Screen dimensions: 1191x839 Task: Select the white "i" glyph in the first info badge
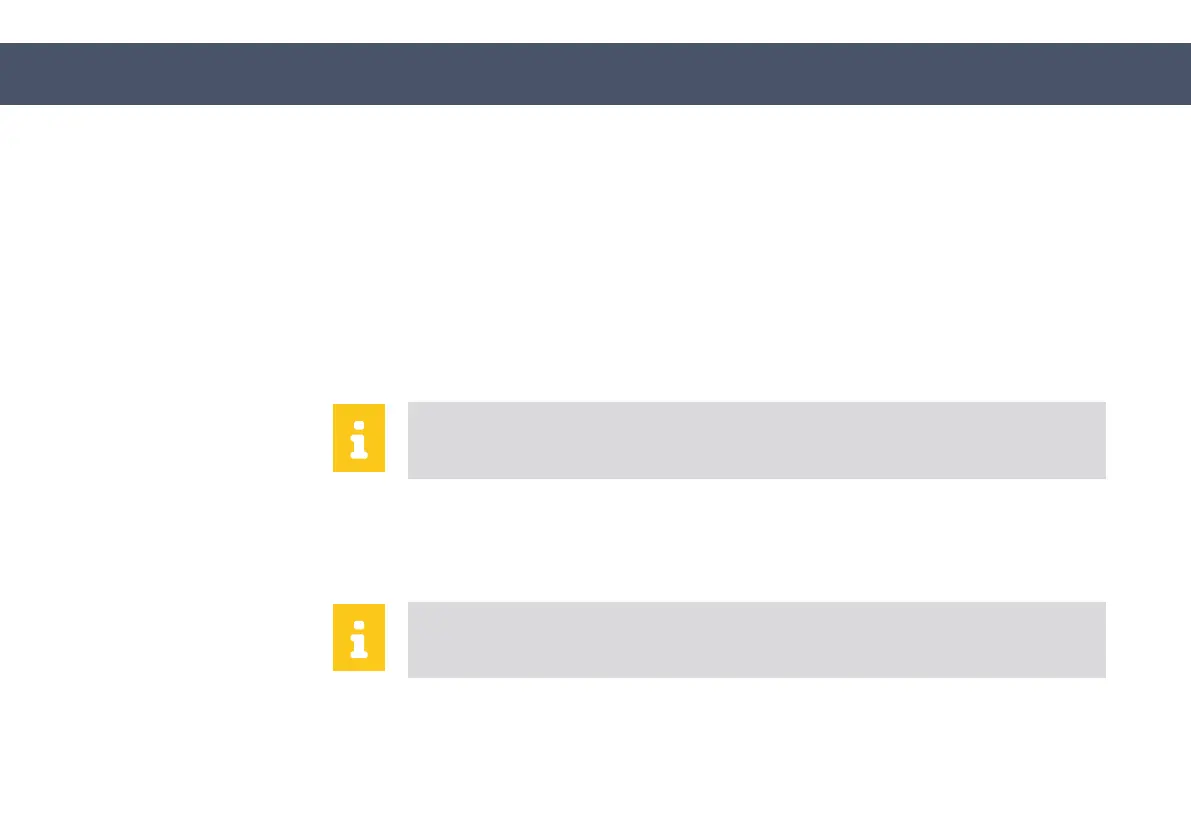point(358,440)
